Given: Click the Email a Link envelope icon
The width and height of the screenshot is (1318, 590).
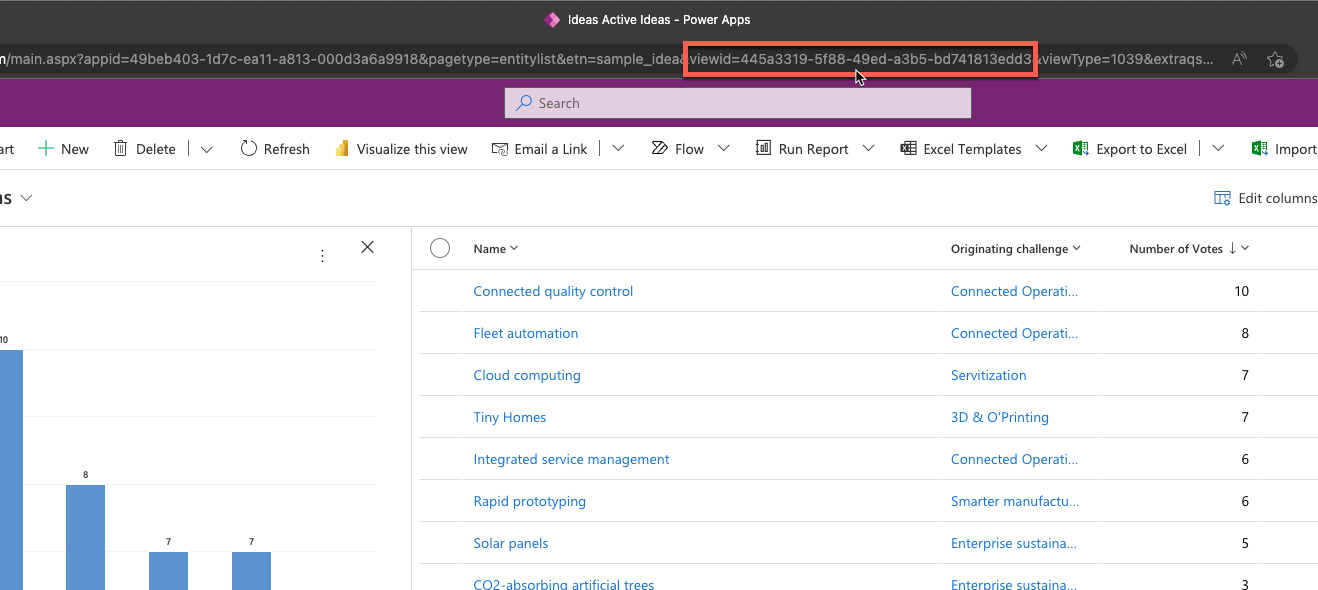Looking at the screenshot, I should pyautogui.click(x=500, y=149).
